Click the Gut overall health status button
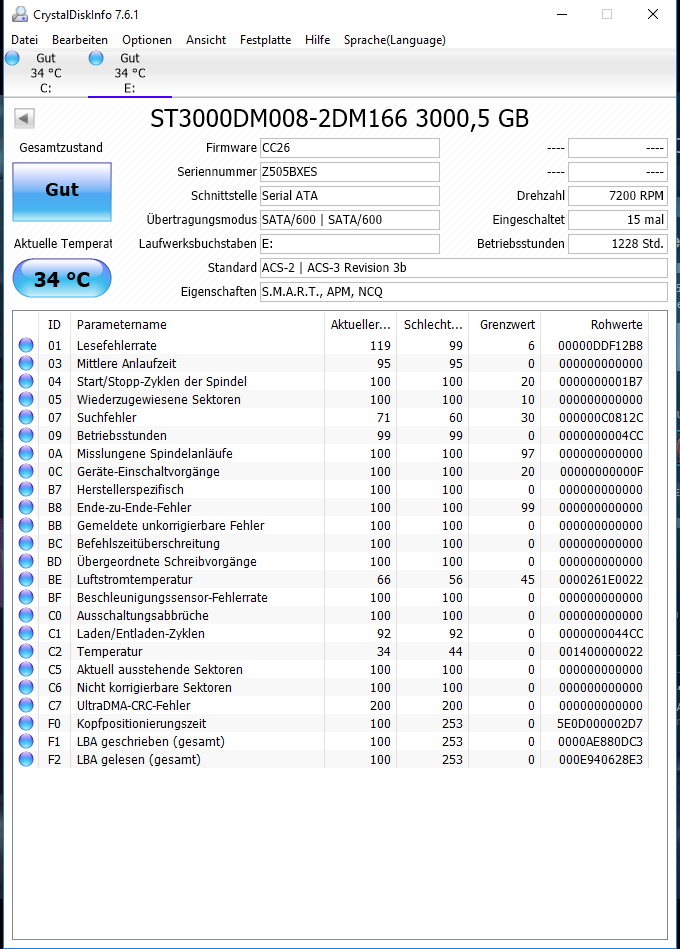Screen dimensions: 680x949 click(62, 191)
